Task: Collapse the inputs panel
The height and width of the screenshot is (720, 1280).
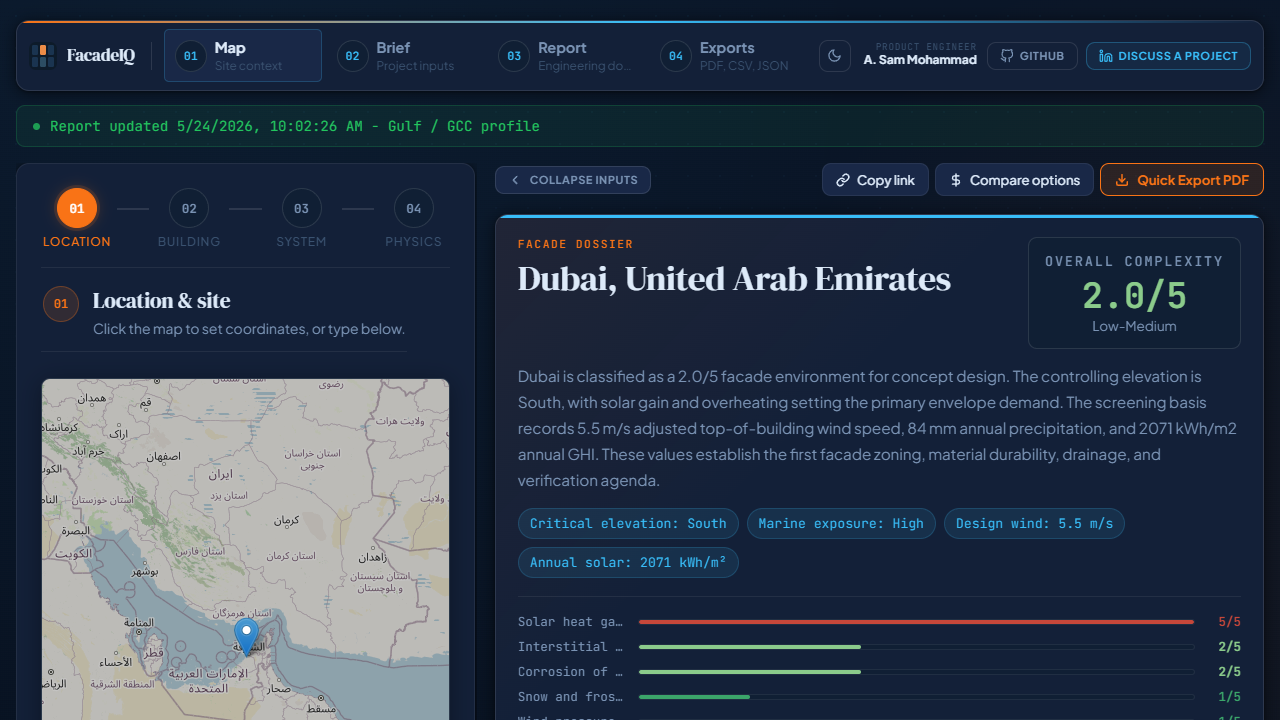Action: [x=573, y=180]
